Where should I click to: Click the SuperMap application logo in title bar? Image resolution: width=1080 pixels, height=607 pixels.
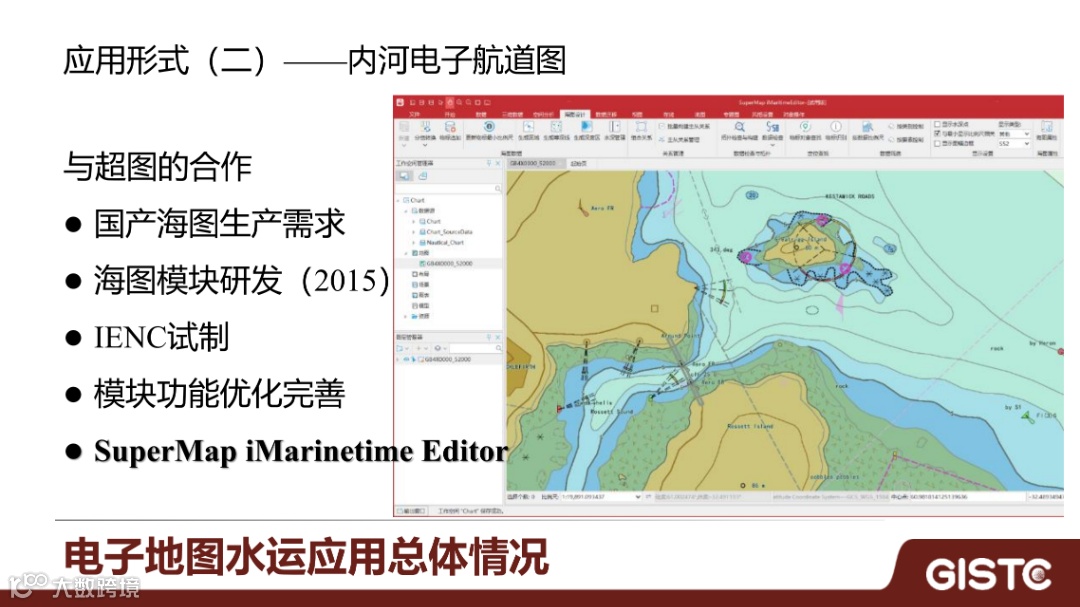[400, 103]
